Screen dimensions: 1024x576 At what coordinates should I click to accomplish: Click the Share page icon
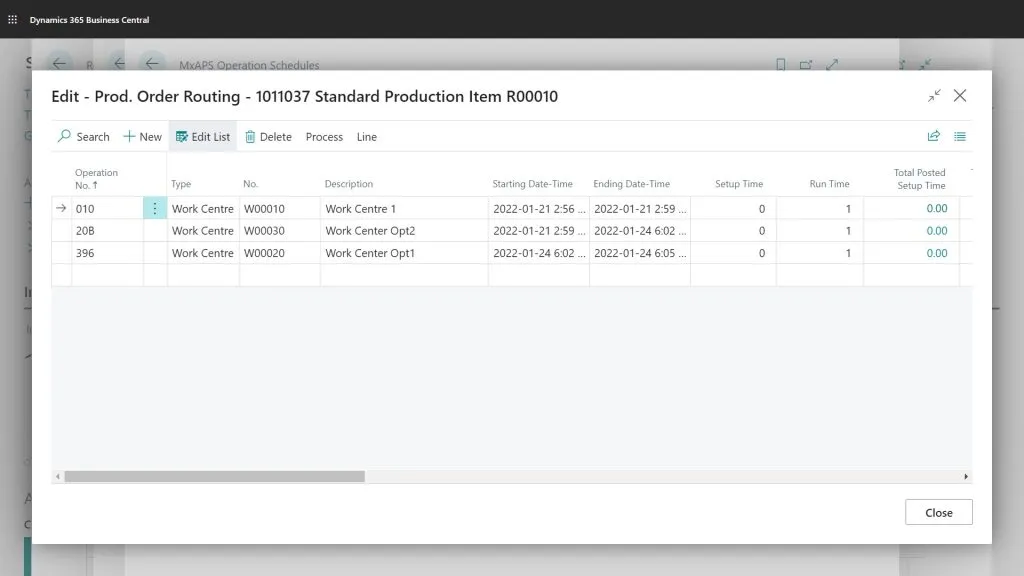pos(934,136)
